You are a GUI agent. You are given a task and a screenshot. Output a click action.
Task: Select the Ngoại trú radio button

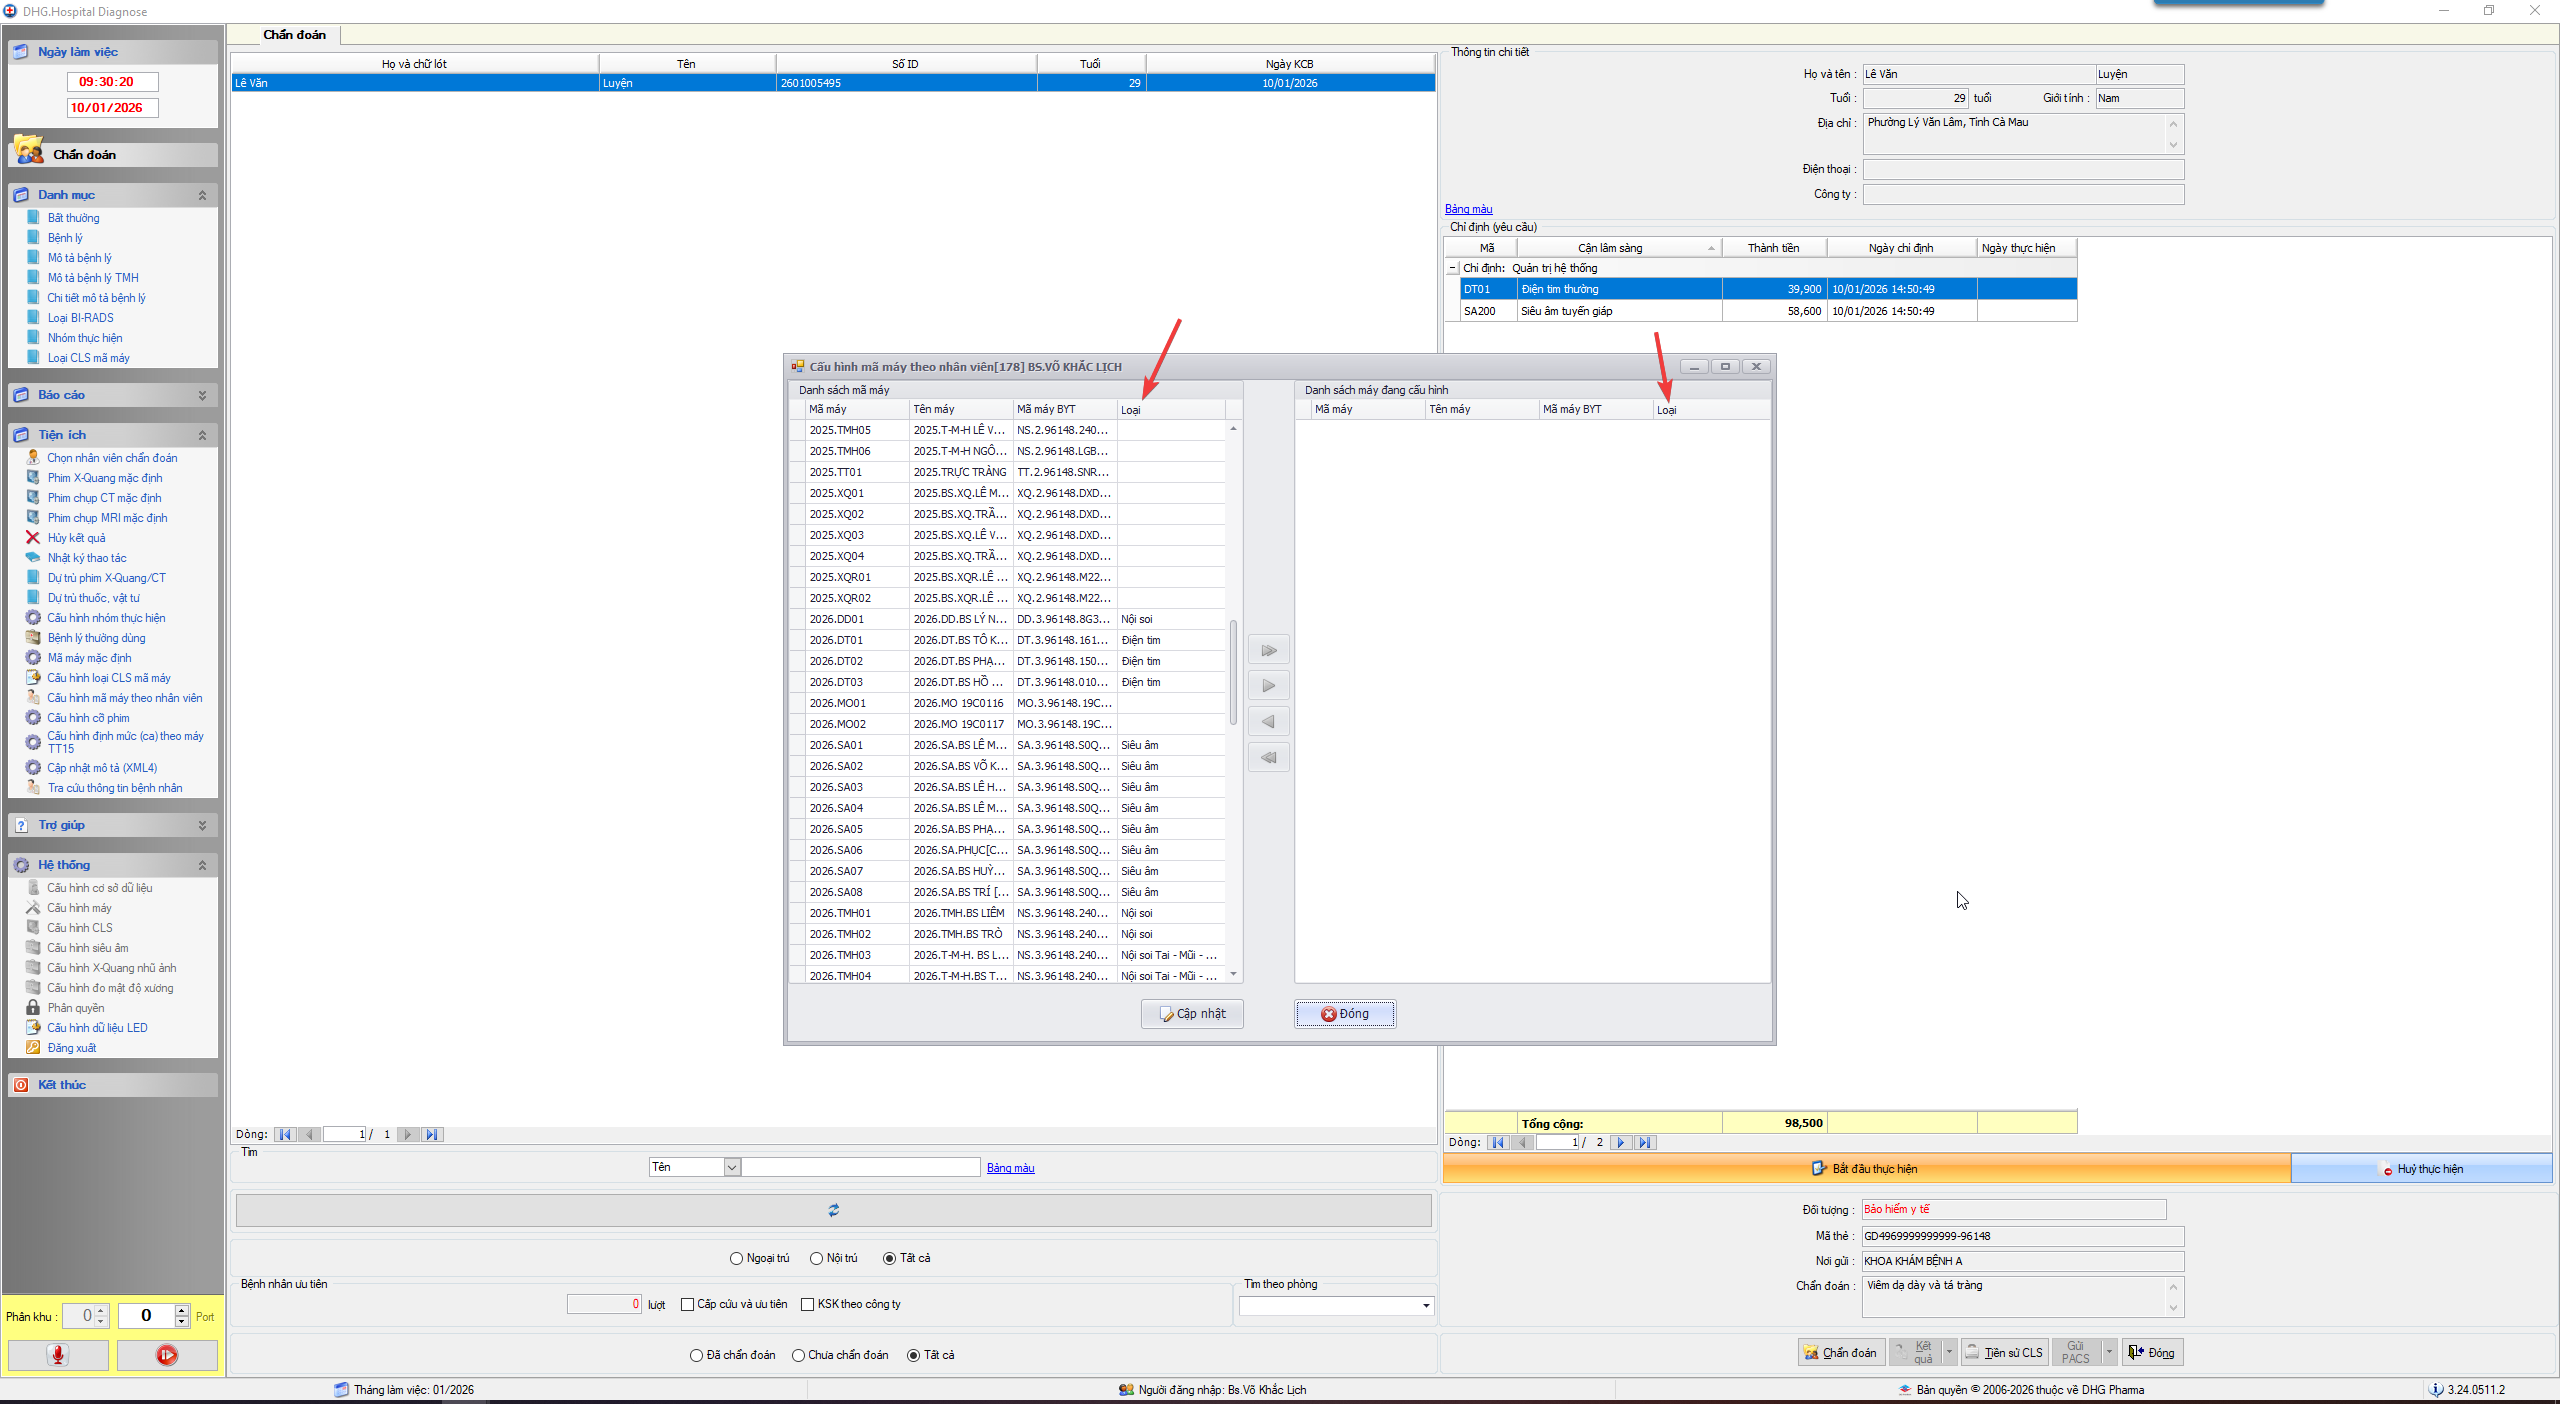[x=737, y=1258]
